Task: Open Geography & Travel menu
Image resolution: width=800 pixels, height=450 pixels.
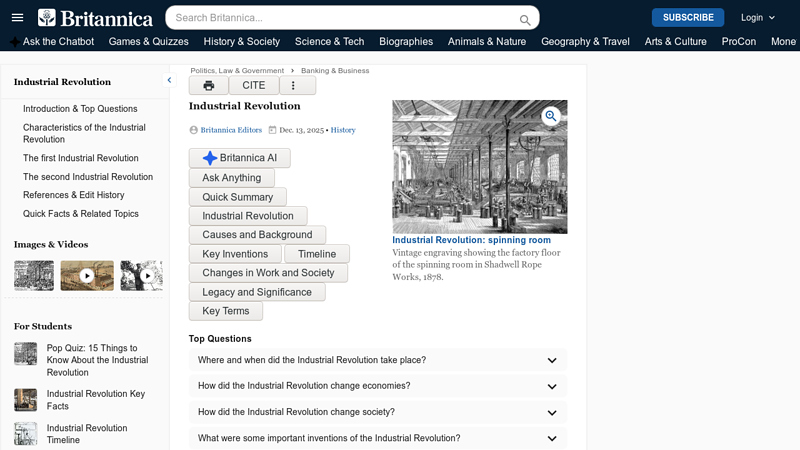Action: [x=585, y=41]
